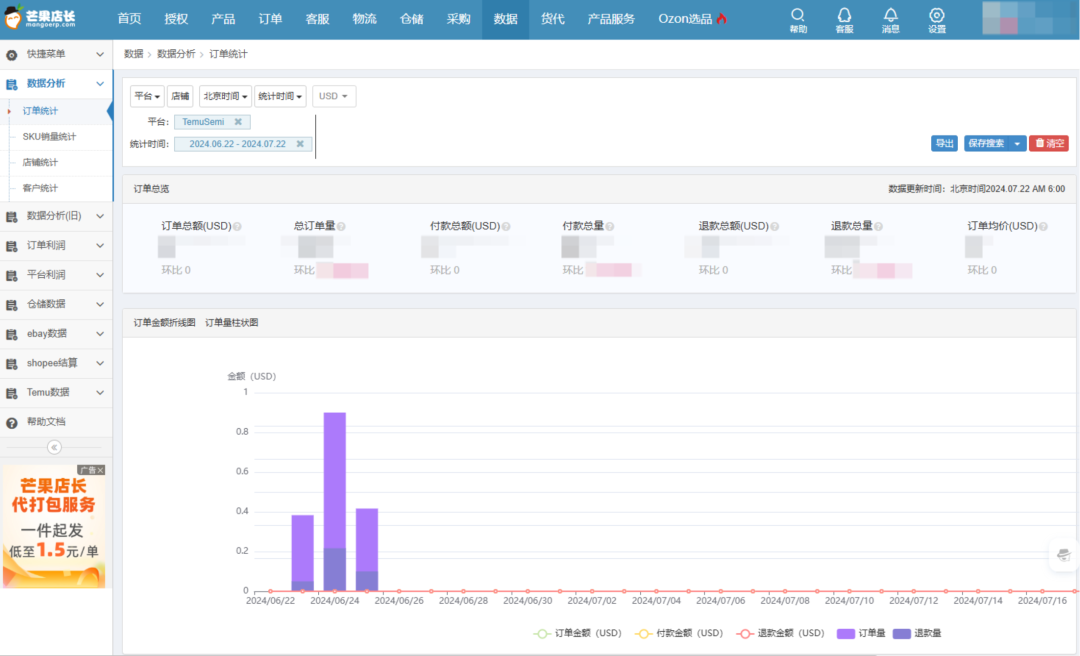Close the 芒果店长 advertisement banner

pos(101,470)
